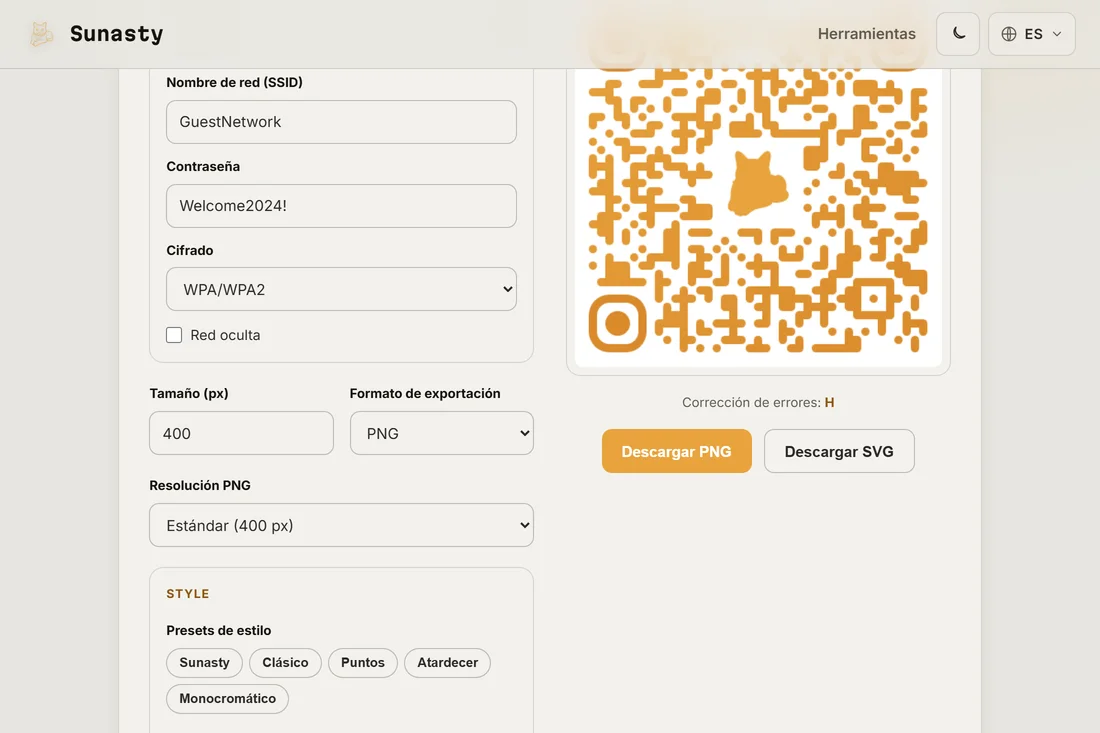Viewport: 1100px width, 733px height.
Task: Enable the Red oculta checkbox
Action: pos(174,335)
